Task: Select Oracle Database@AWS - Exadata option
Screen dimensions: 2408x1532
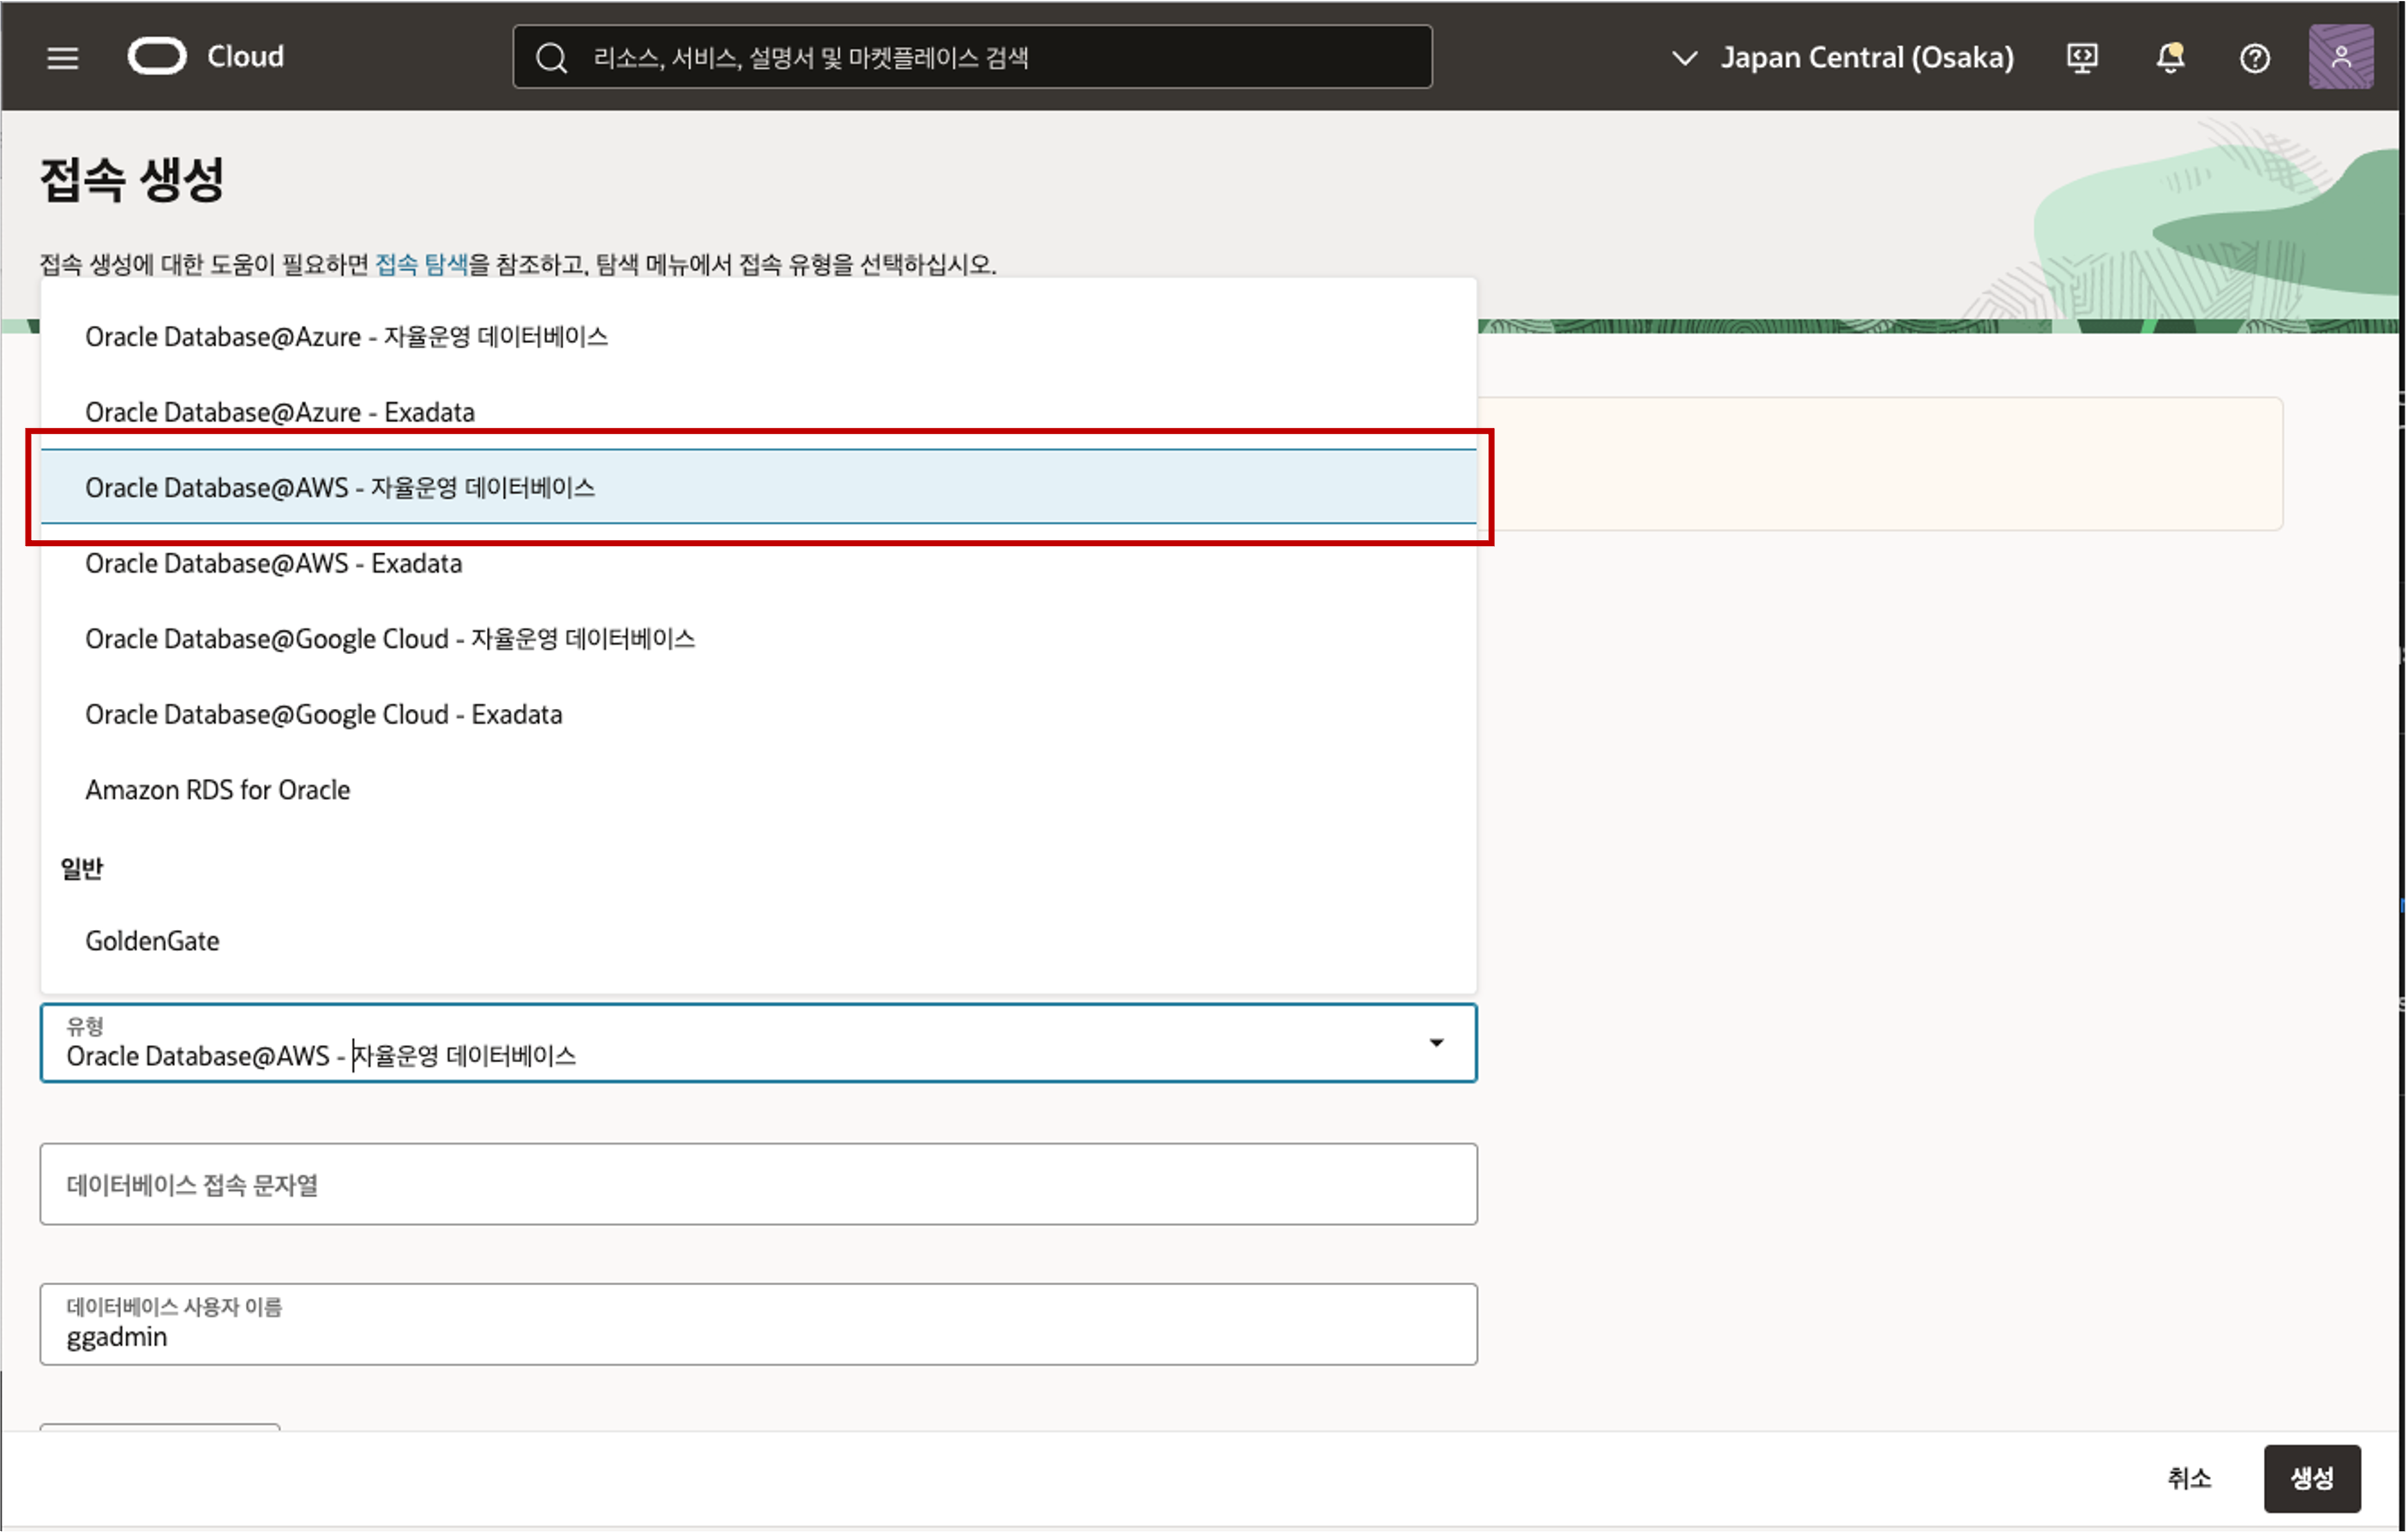Action: (x=273, y=563)
